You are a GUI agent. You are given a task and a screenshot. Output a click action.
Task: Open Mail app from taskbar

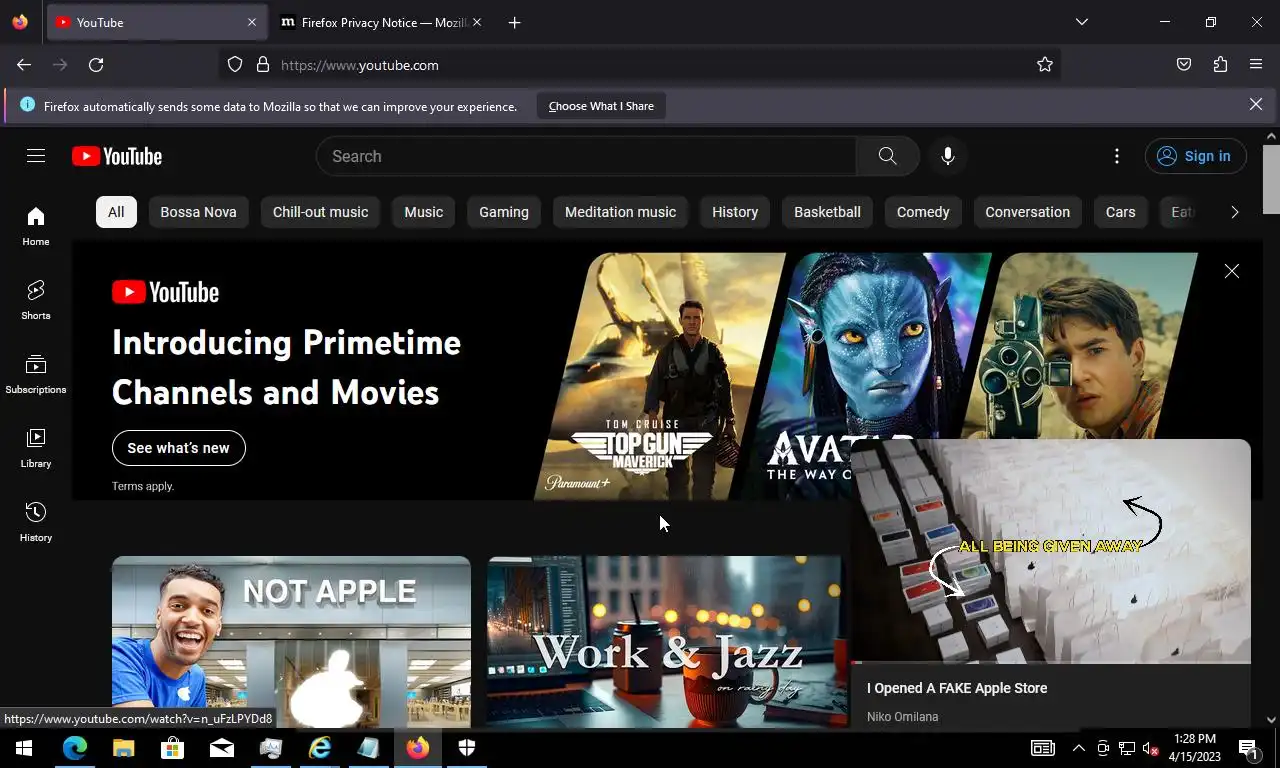click(x=221, y=748)
